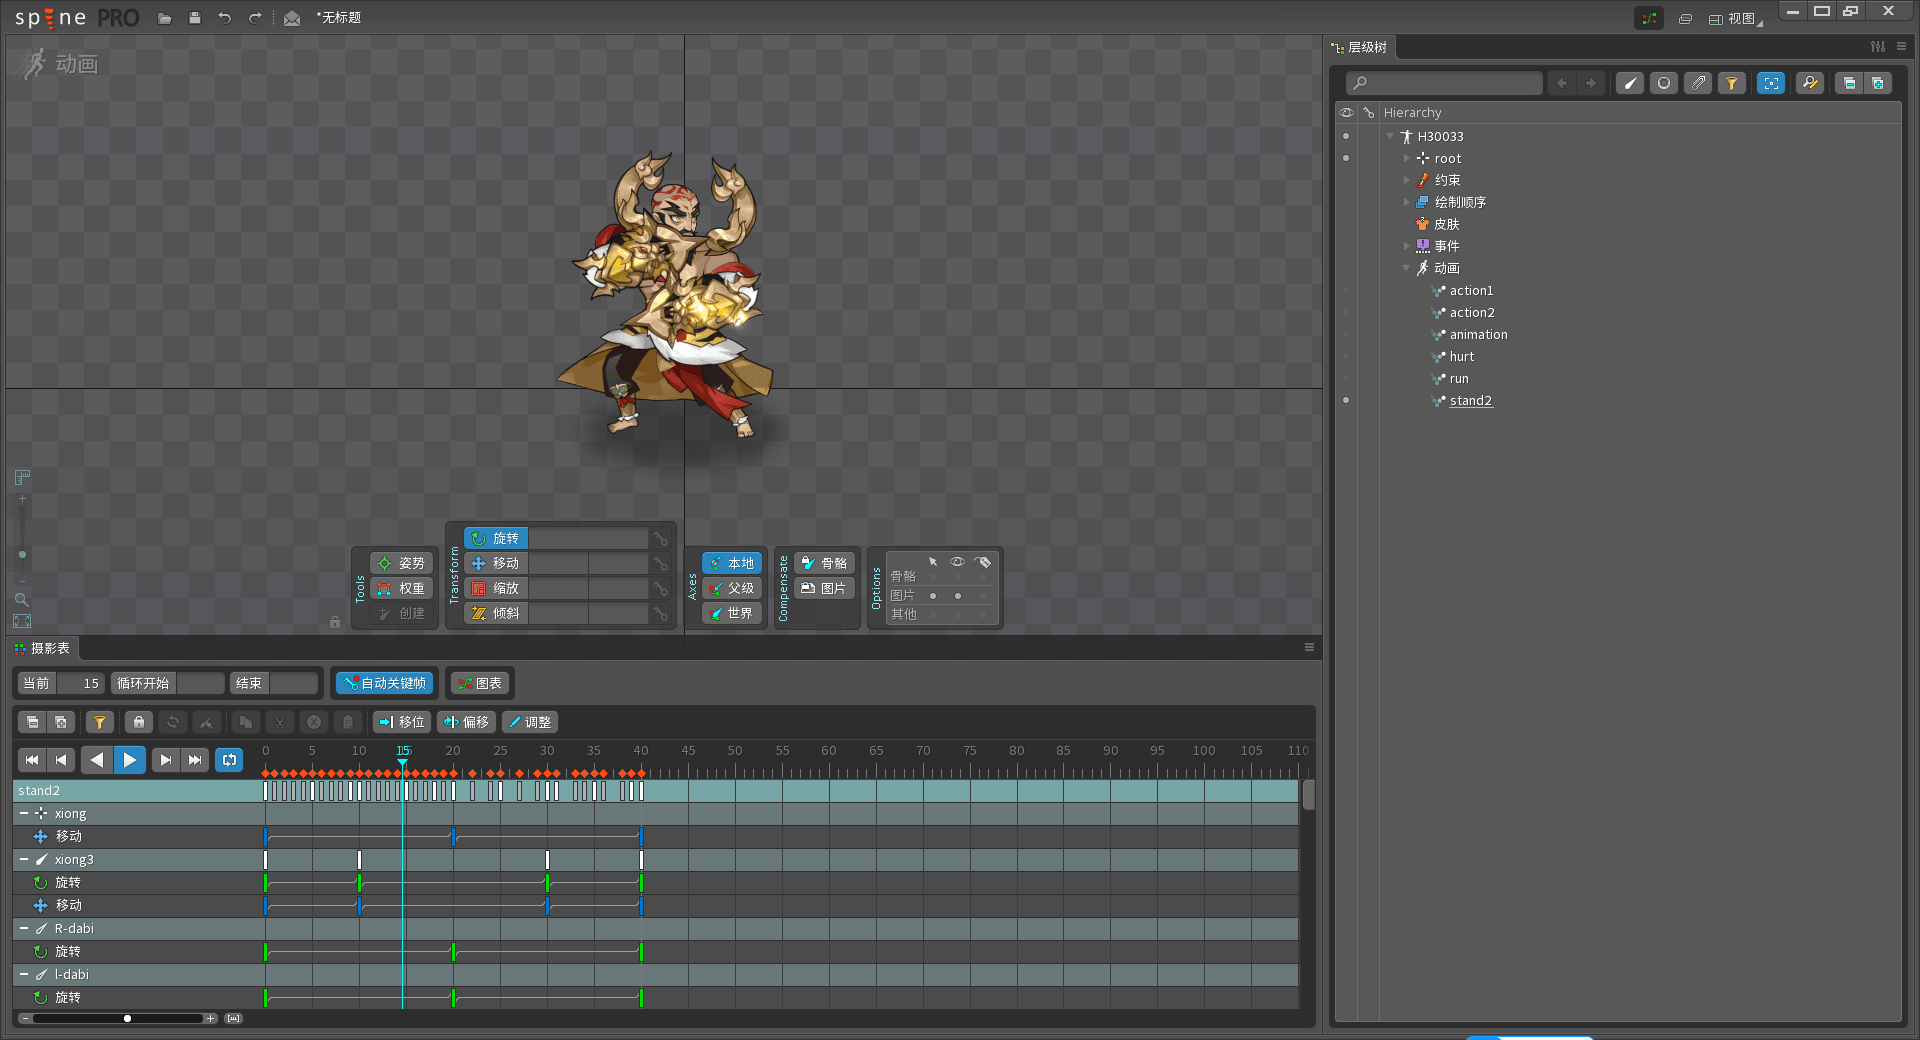Choose Local (本地) axes
1920x1040 pixels.
pos(732,563)
